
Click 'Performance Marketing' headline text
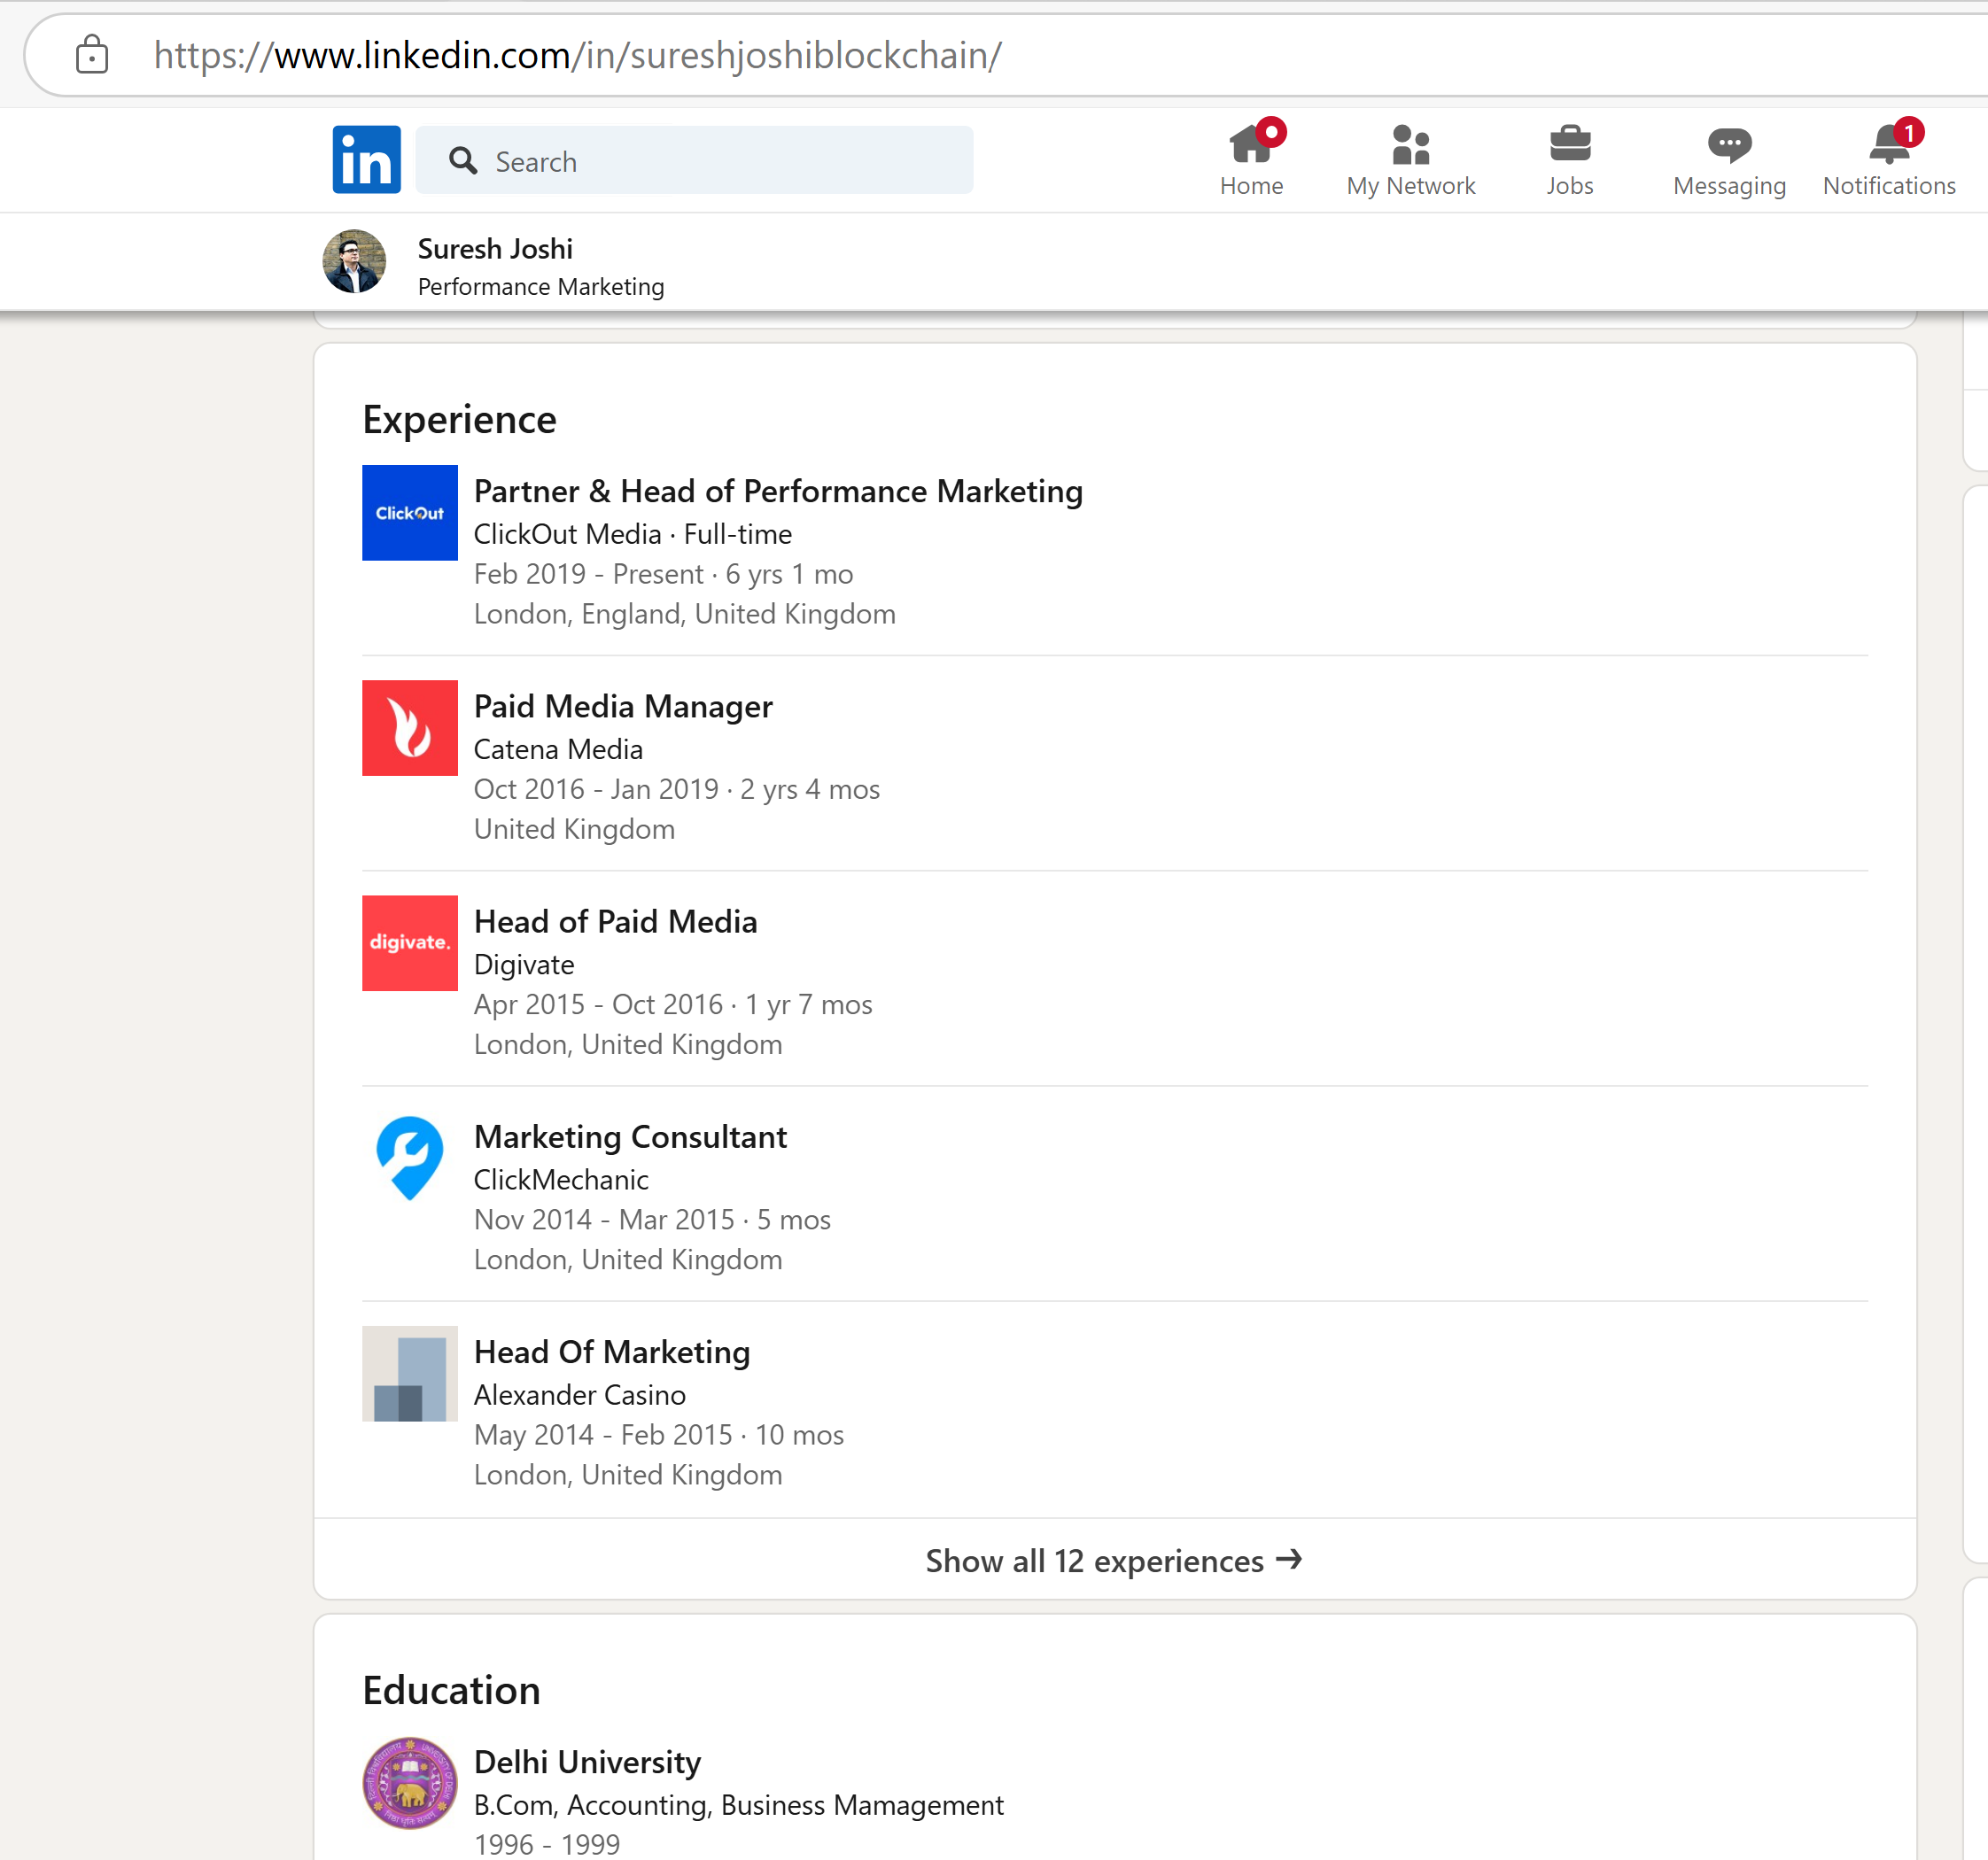pos(540,287)
